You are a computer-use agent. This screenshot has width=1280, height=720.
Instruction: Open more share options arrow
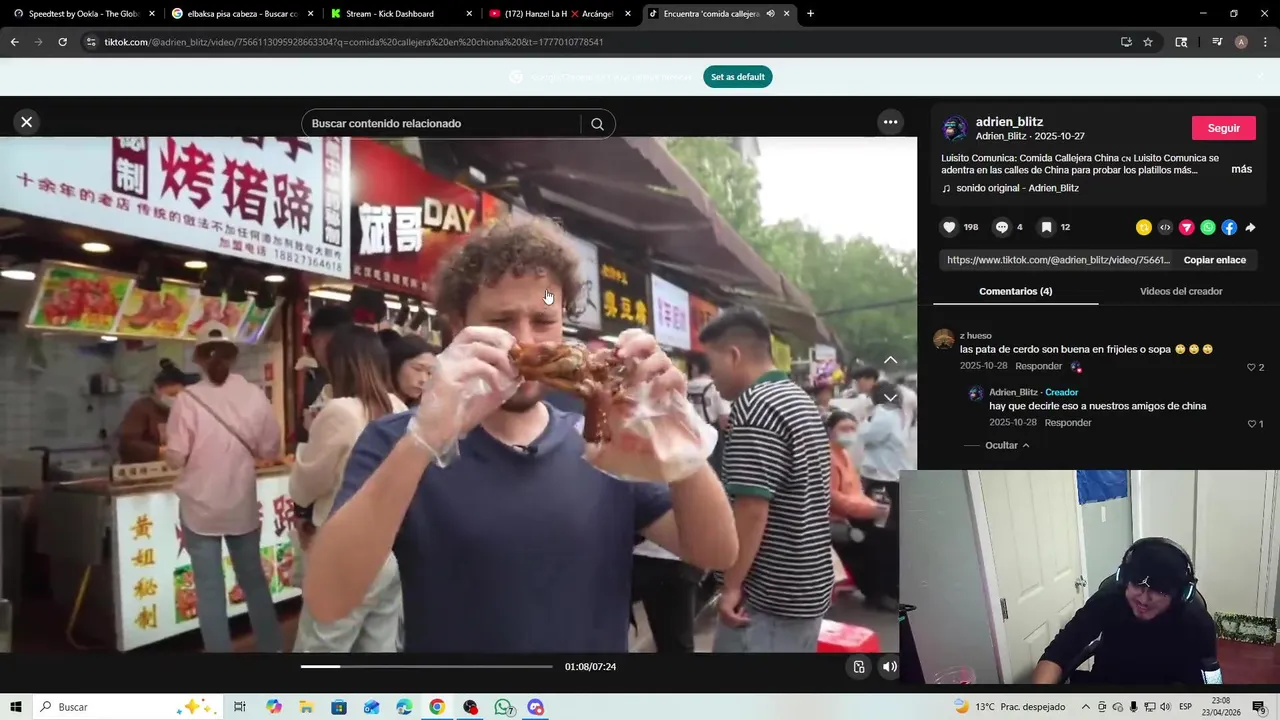point(1250,227)
